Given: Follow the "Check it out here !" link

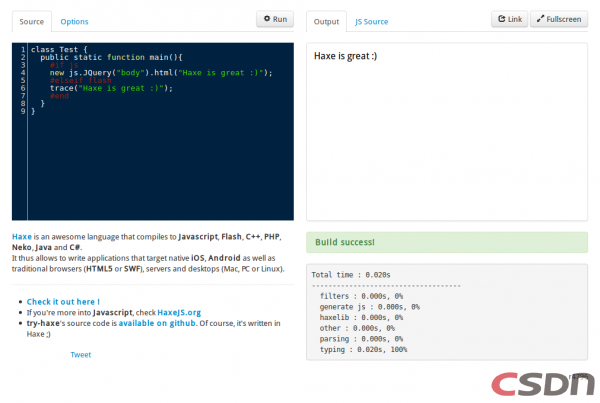Looking at the screenshot, I should click(x=63, y=301).
